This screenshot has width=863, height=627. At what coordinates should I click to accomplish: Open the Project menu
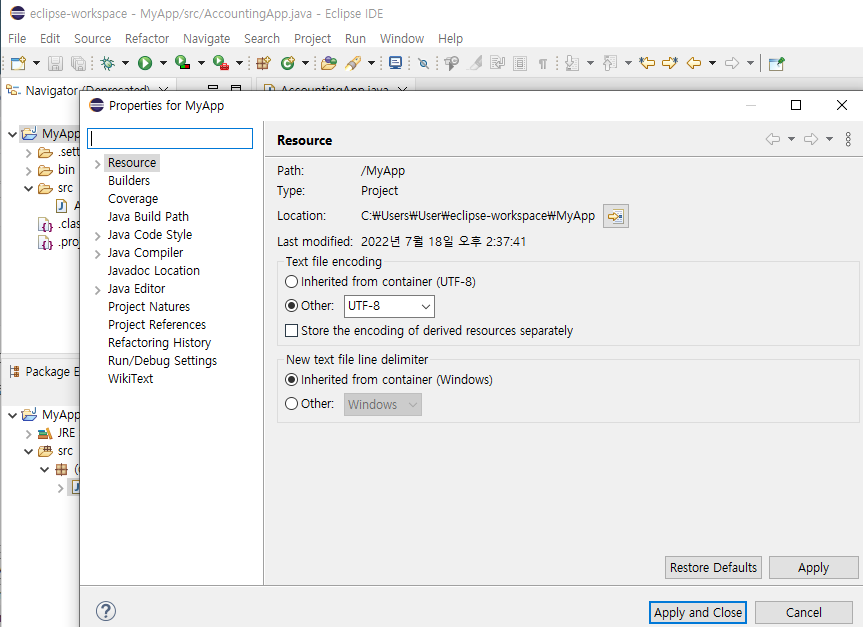pos(313,39)
